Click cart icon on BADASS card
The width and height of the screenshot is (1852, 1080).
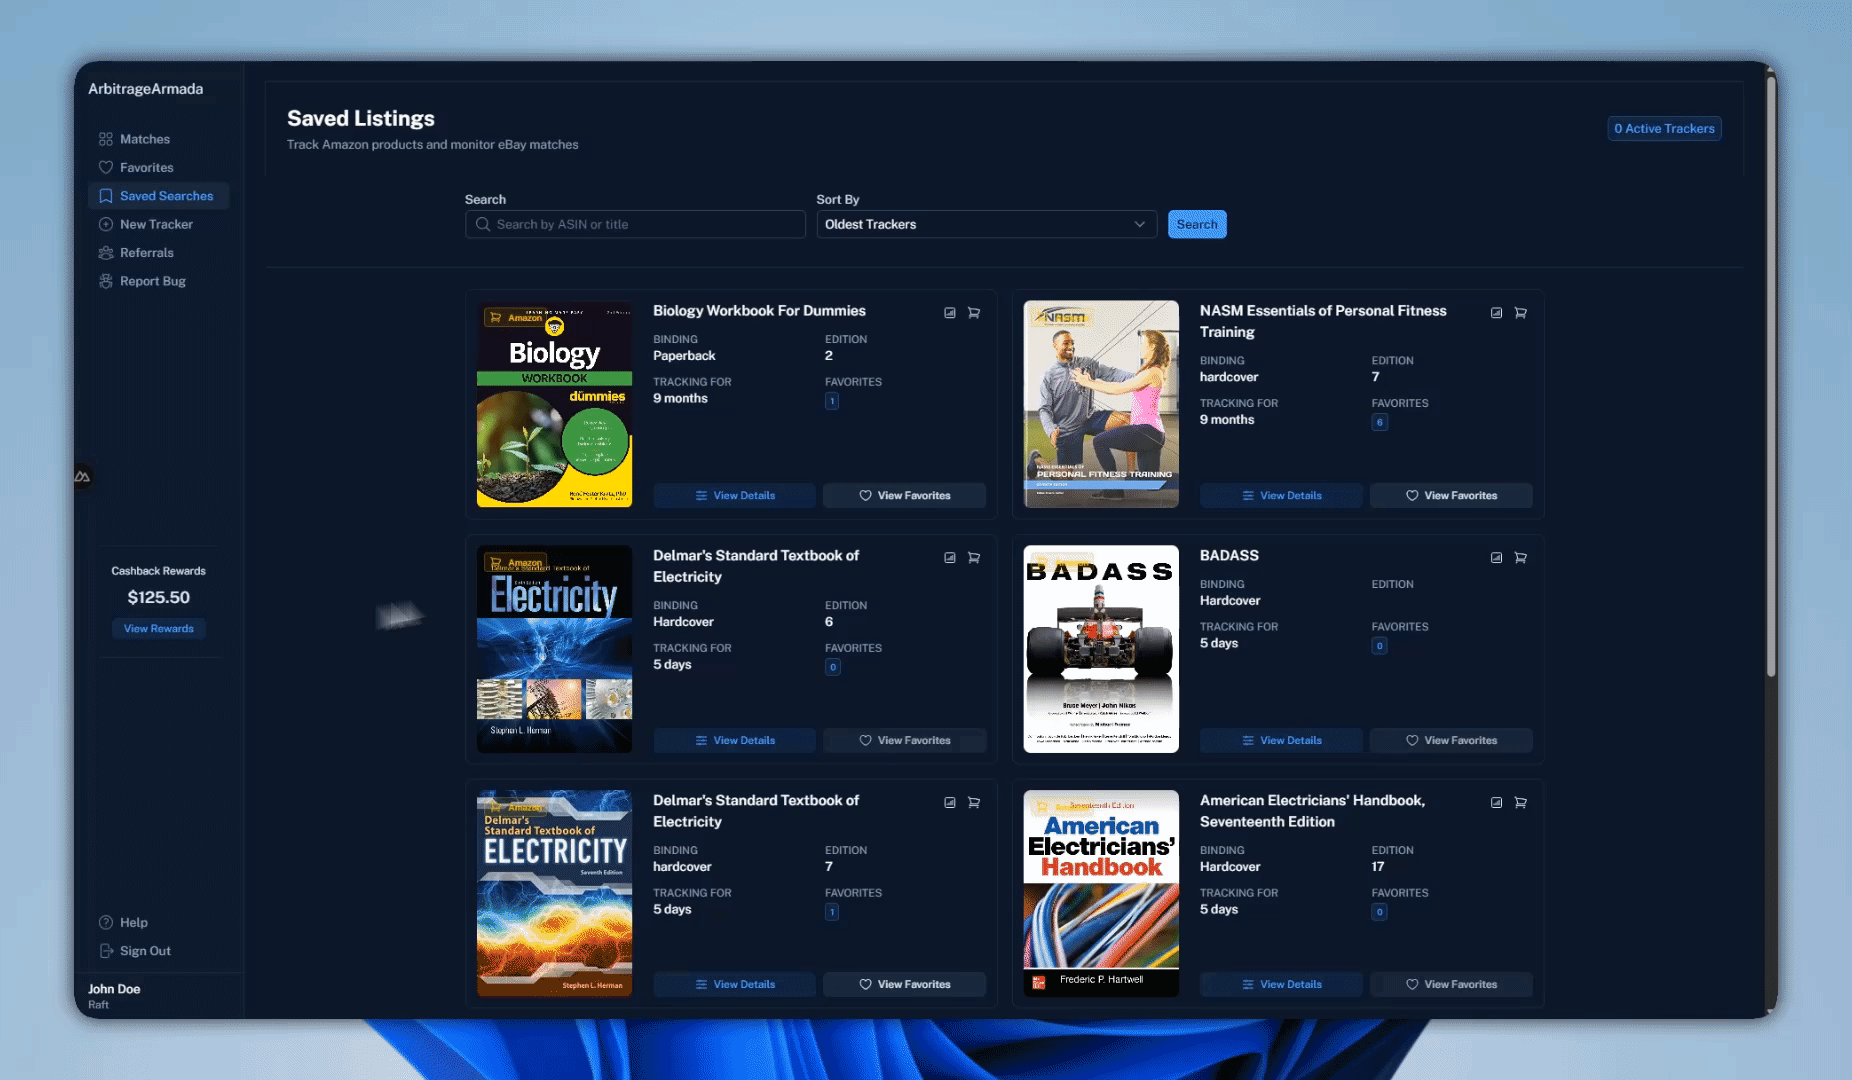point(1521,558)
